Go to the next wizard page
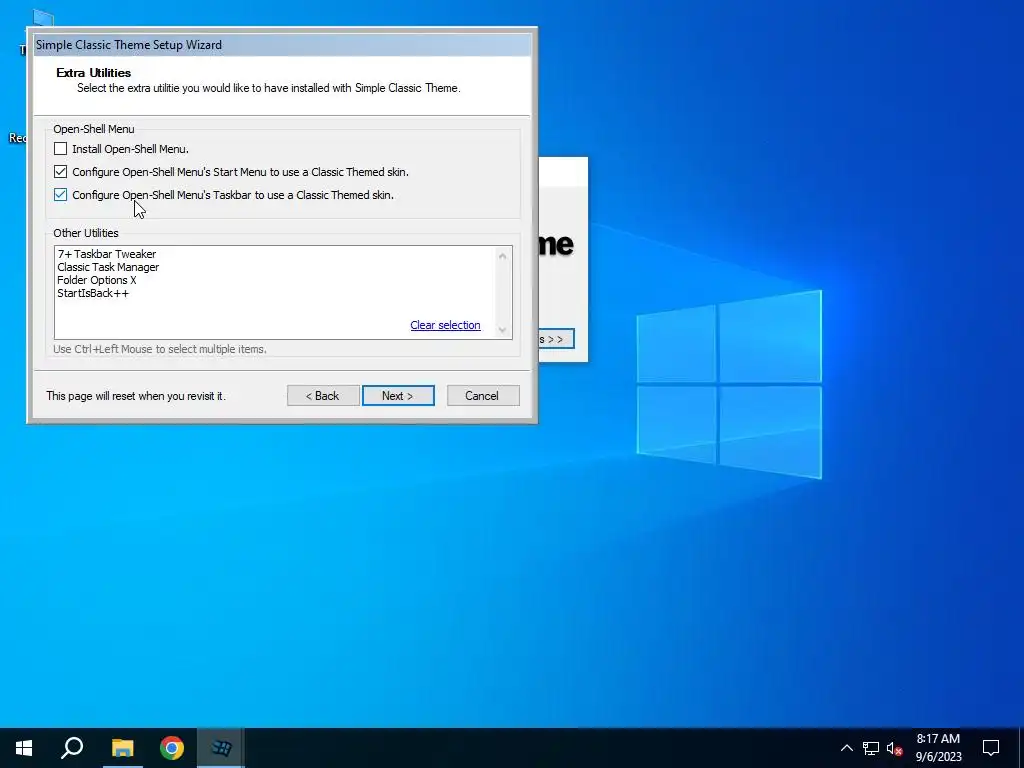The image size is (1024, 768). tap(398, 396)
